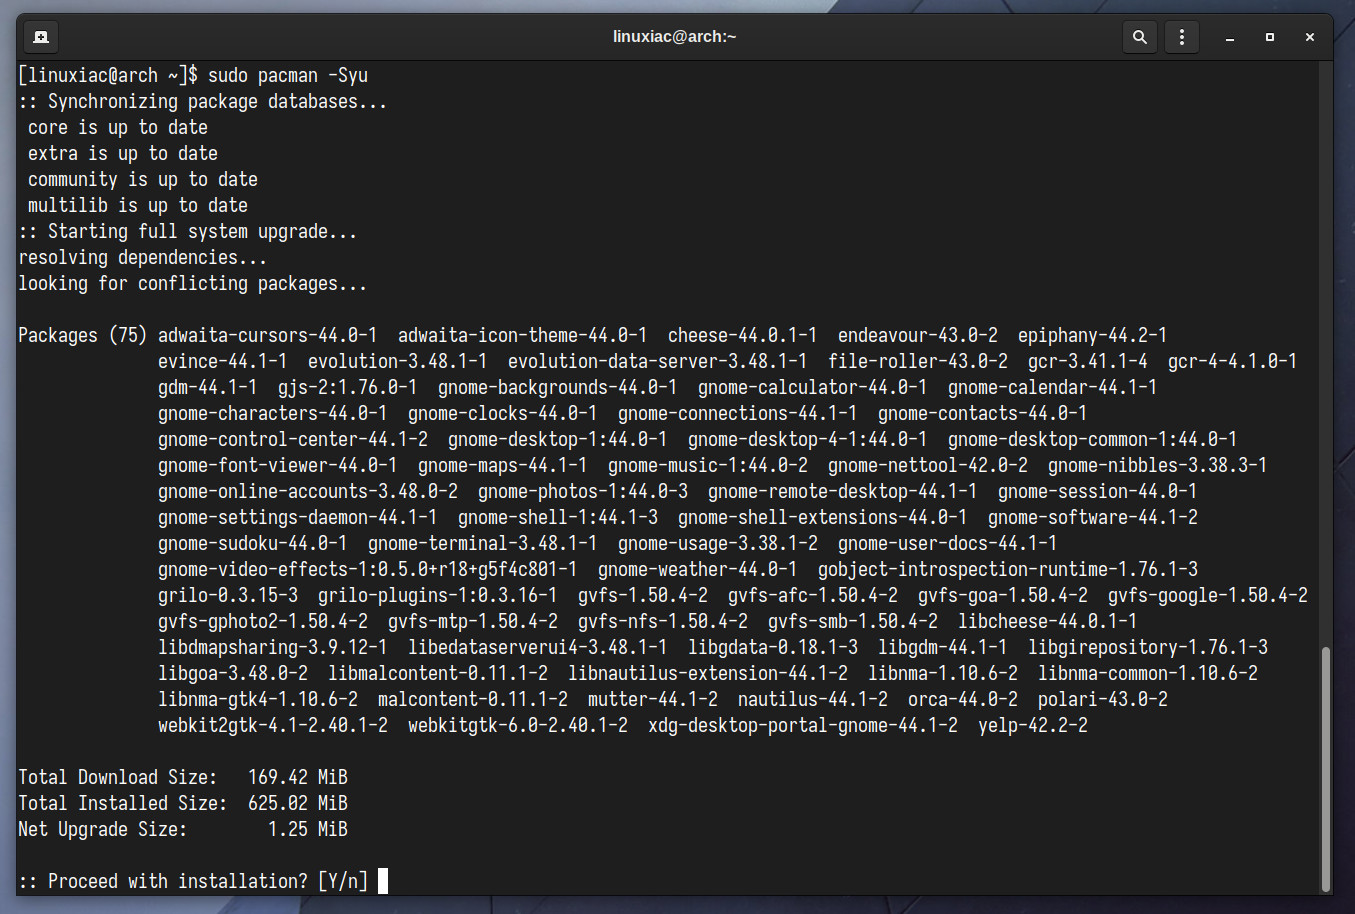The width and height of the screenshot is (1355, 914).
Task: Click package evolution-data-server-3.48.1-1
Action: coord(658,362)
